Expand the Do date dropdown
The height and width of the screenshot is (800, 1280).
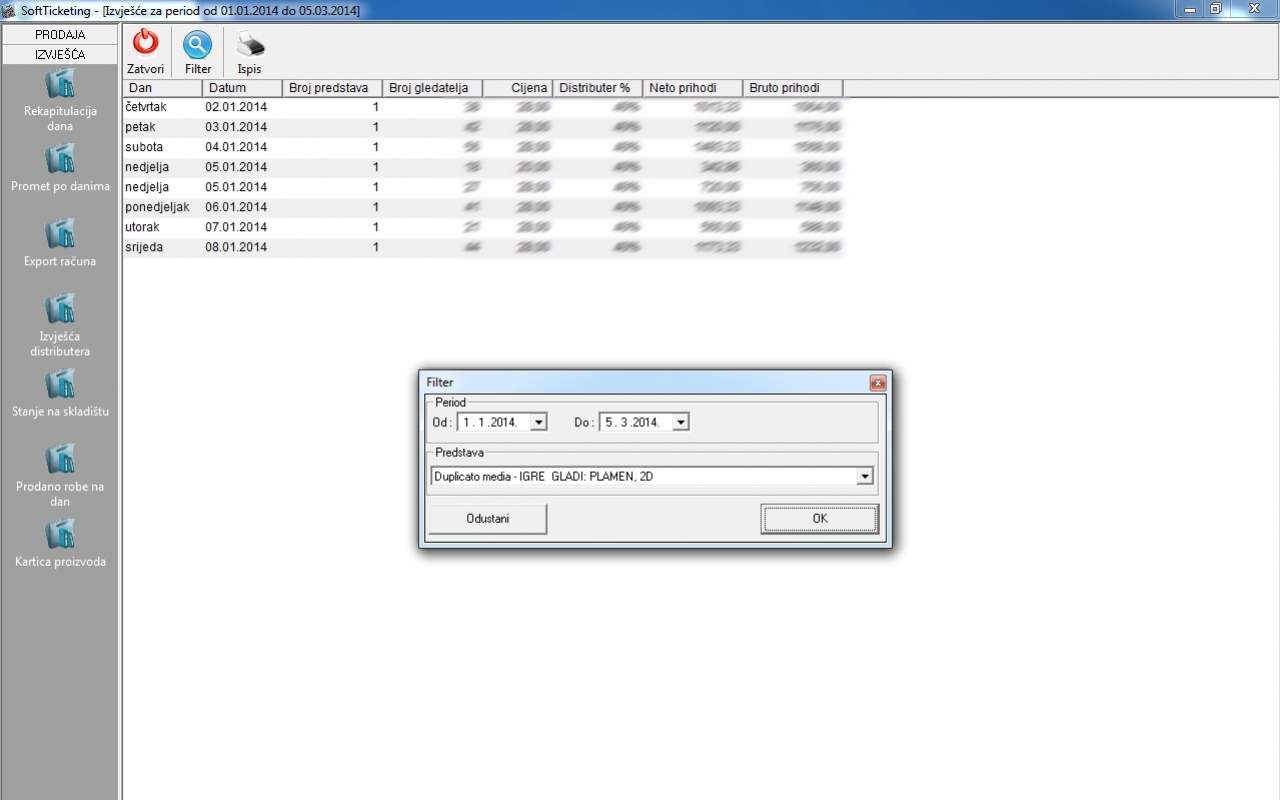(681, 423)
